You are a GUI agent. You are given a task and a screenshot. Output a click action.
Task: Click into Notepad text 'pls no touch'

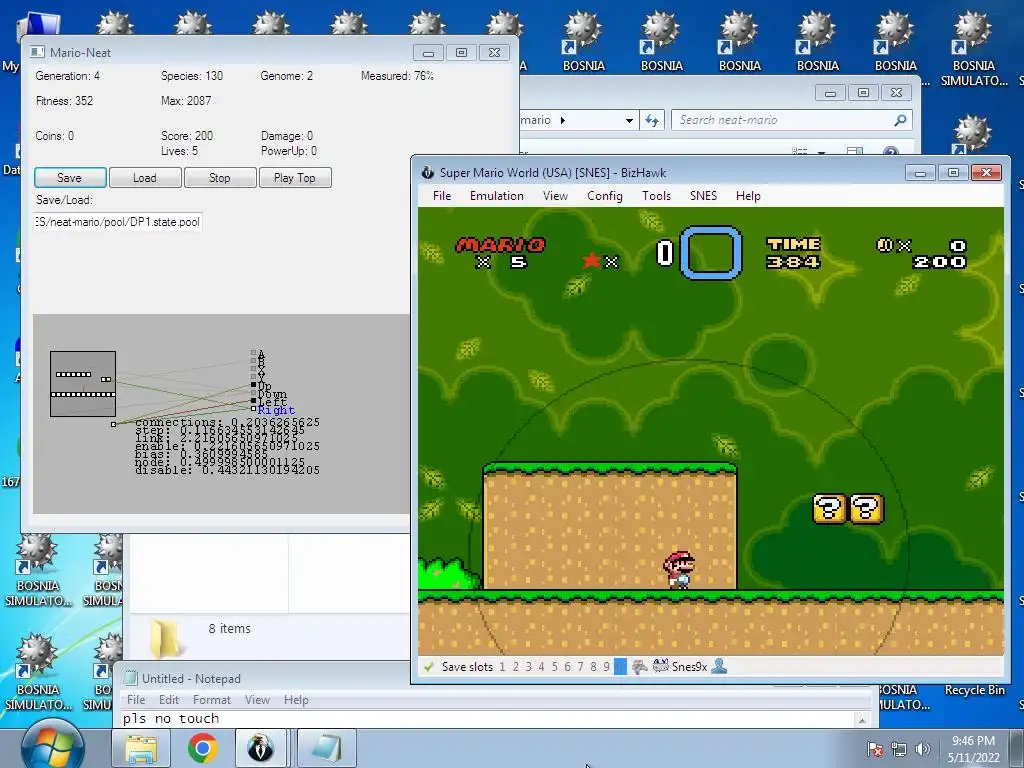point(170,718)
